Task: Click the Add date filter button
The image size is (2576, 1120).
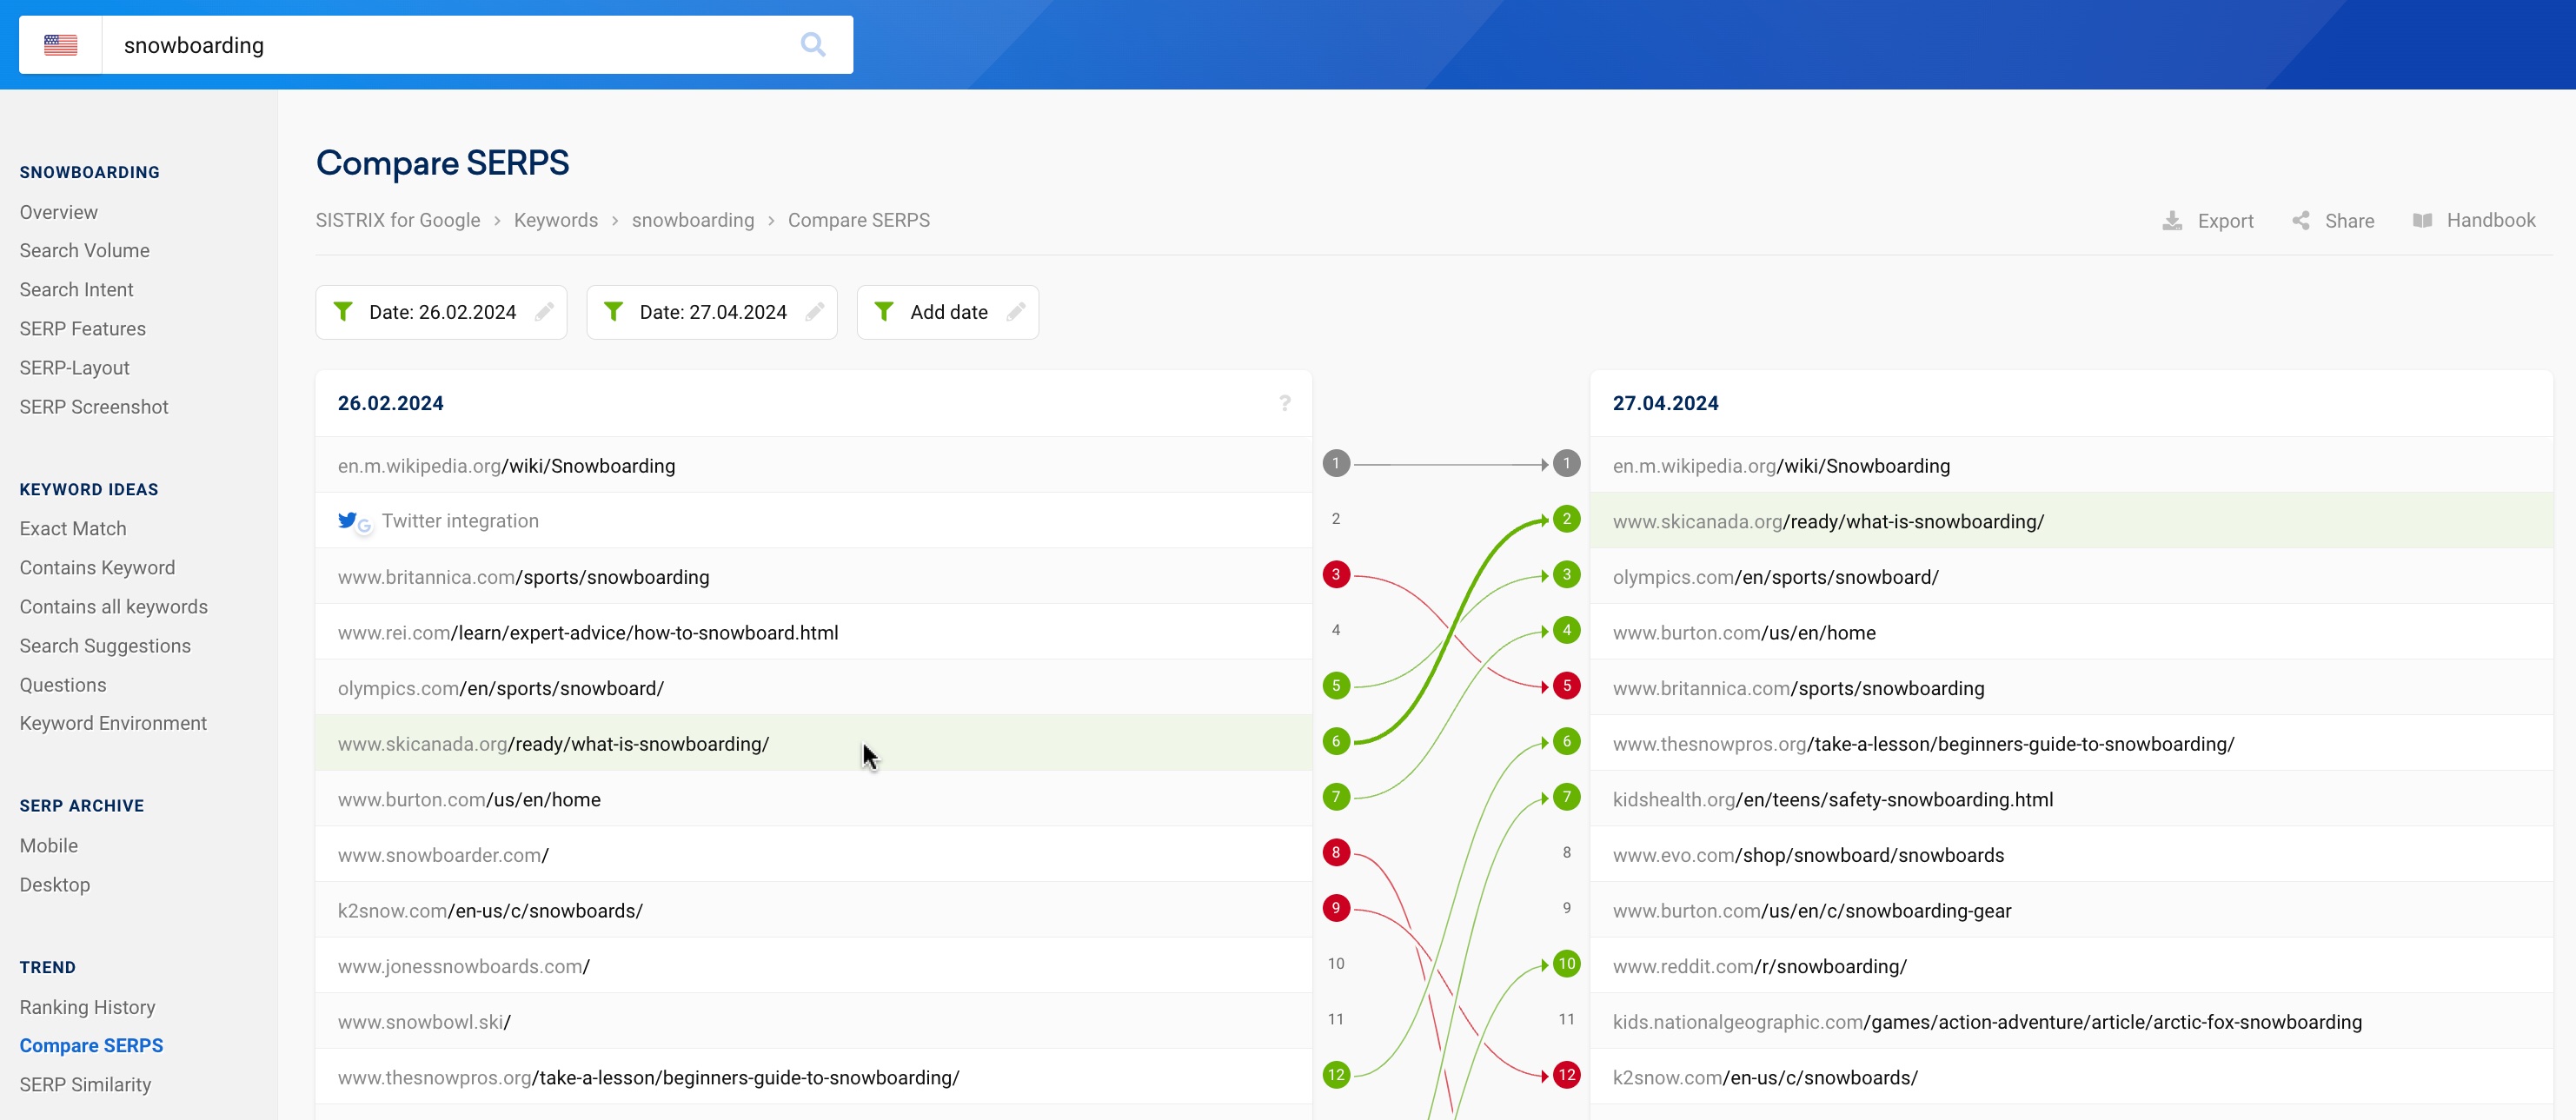Action: click(x=947, y=312)
